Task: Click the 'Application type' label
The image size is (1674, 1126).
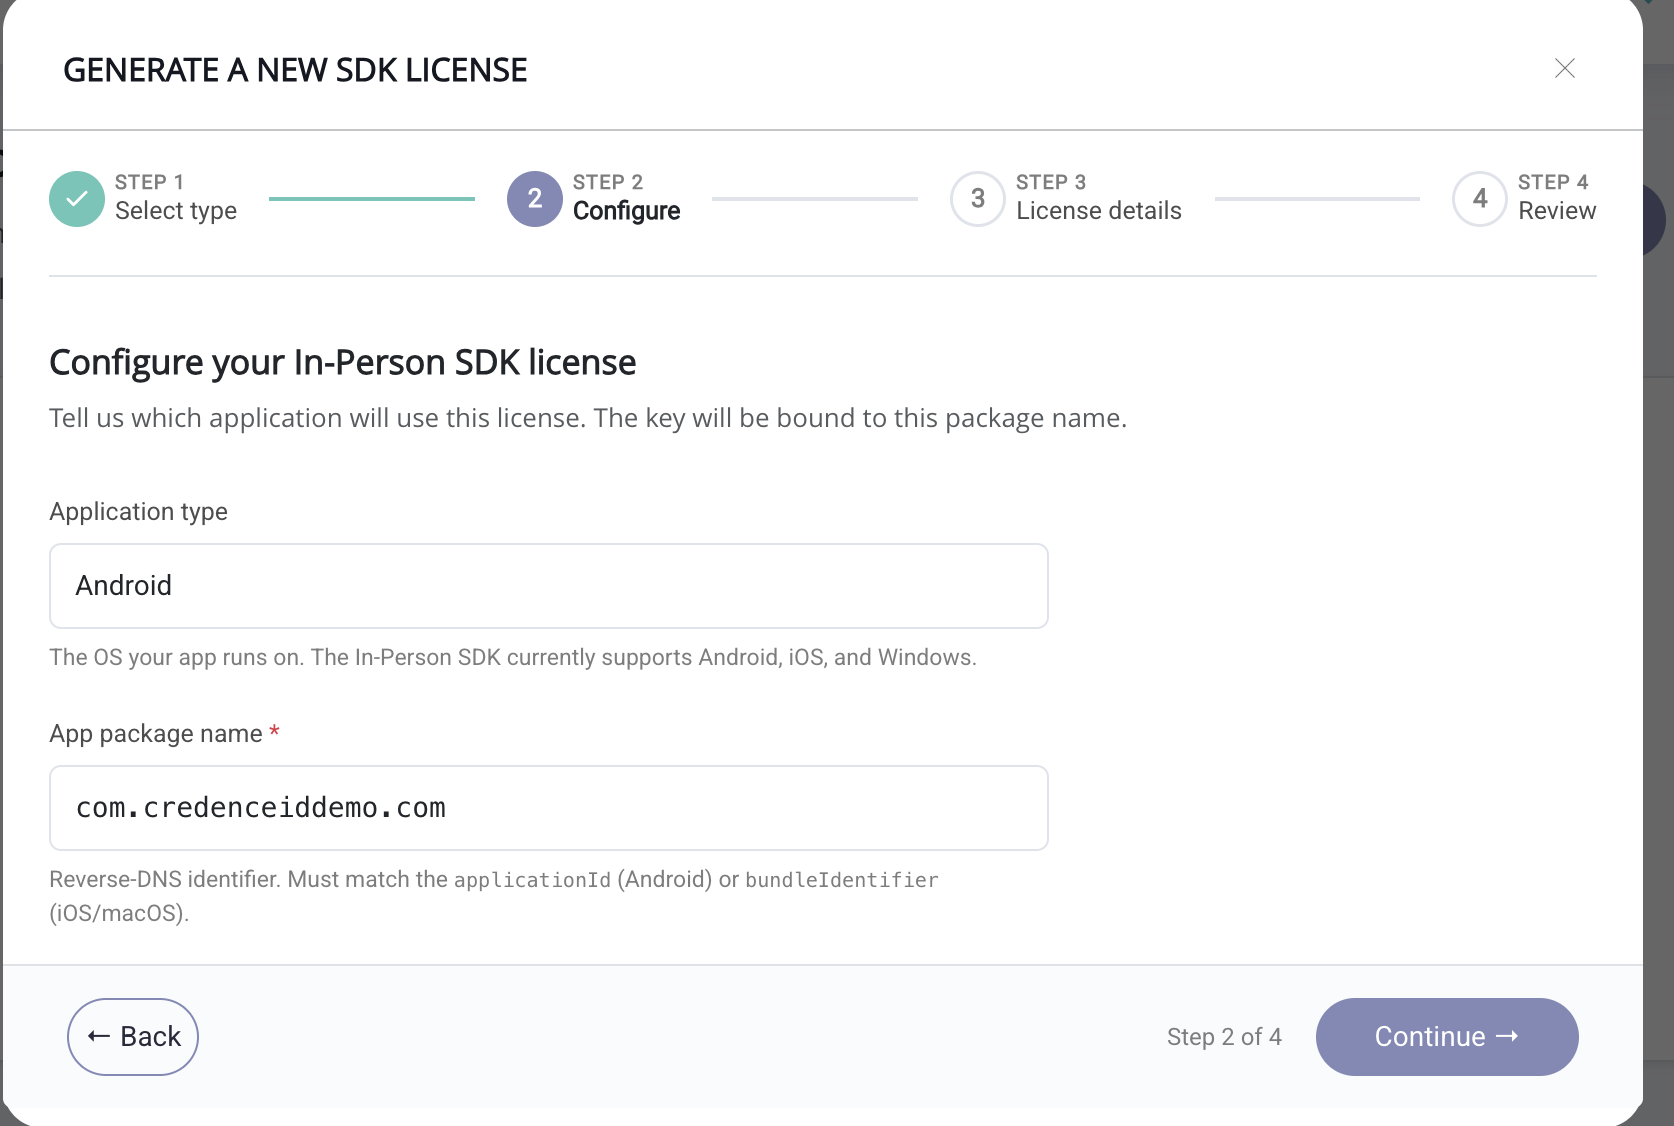Action: click(x=139, y=512)
